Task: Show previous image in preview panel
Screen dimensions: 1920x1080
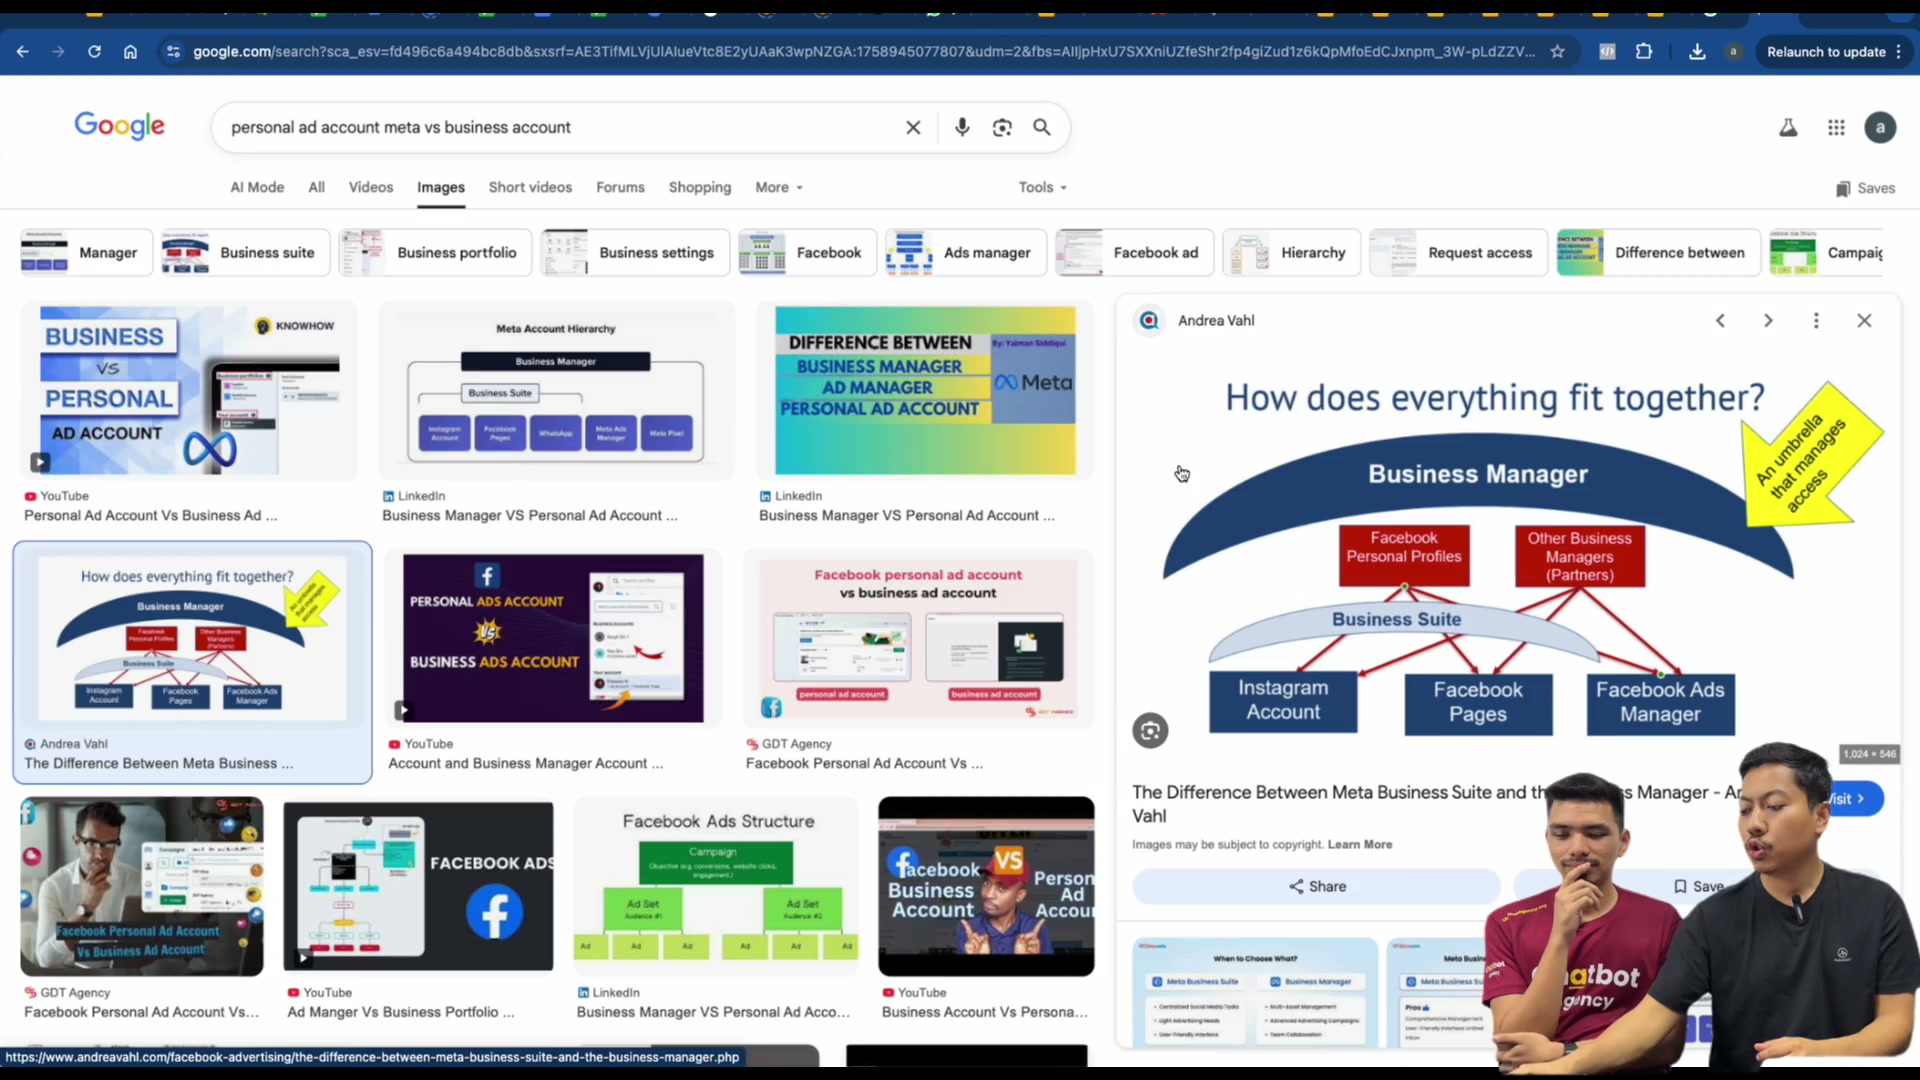Action: click(x=1720, y=320)
